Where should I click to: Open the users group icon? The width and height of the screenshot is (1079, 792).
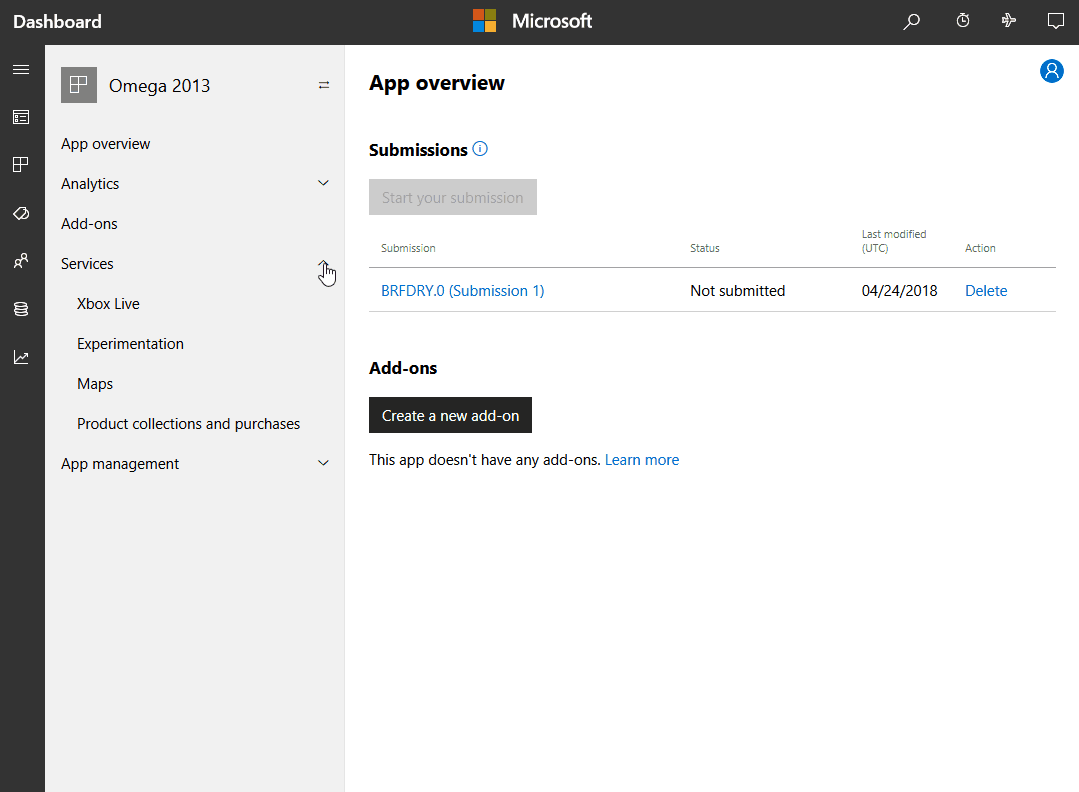(21, 261)
